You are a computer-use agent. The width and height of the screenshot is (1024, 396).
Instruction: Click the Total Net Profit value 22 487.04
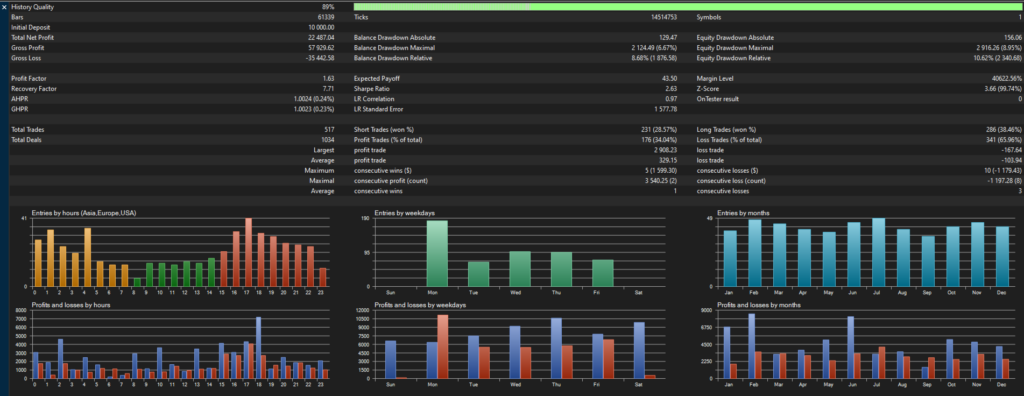click(x=321, y=38)
